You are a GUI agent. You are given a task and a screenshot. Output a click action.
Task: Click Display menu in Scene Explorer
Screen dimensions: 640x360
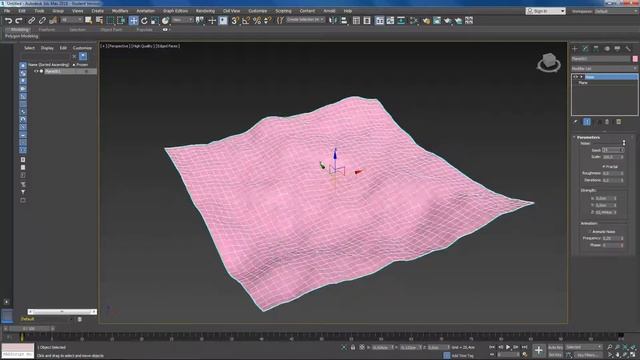point(47,48)
